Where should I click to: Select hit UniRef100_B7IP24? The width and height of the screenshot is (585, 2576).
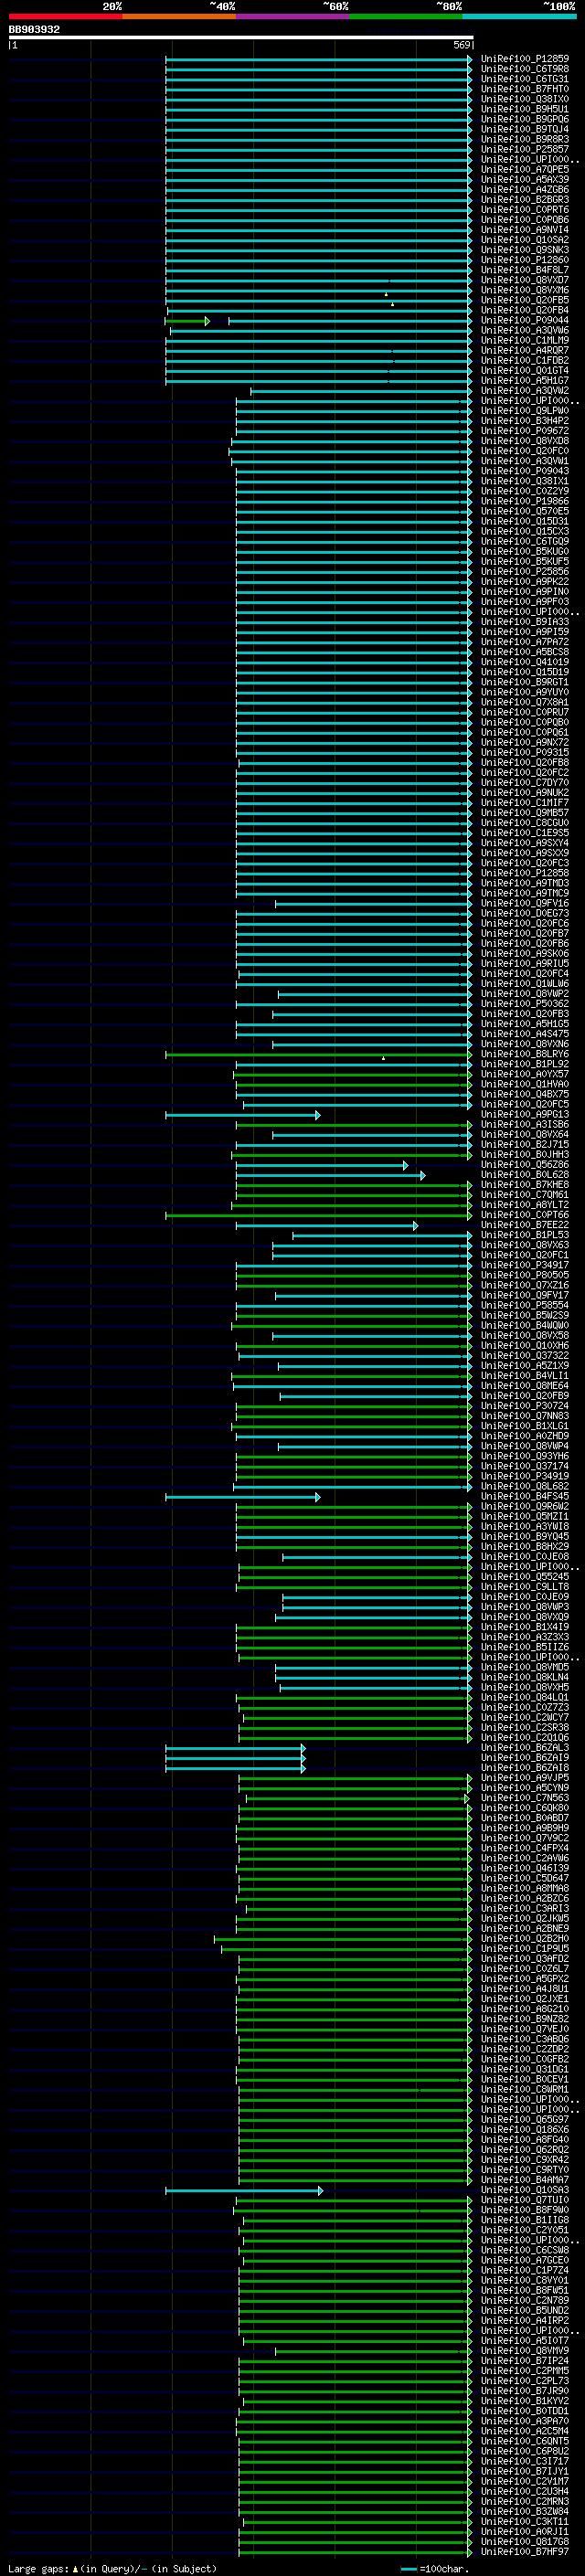click(x=524, y=2360)
